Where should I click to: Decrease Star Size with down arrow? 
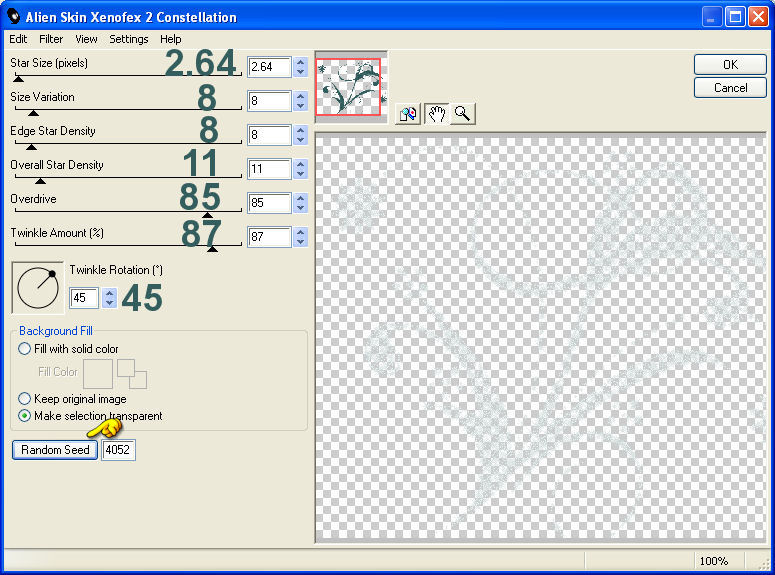(301, 72)
